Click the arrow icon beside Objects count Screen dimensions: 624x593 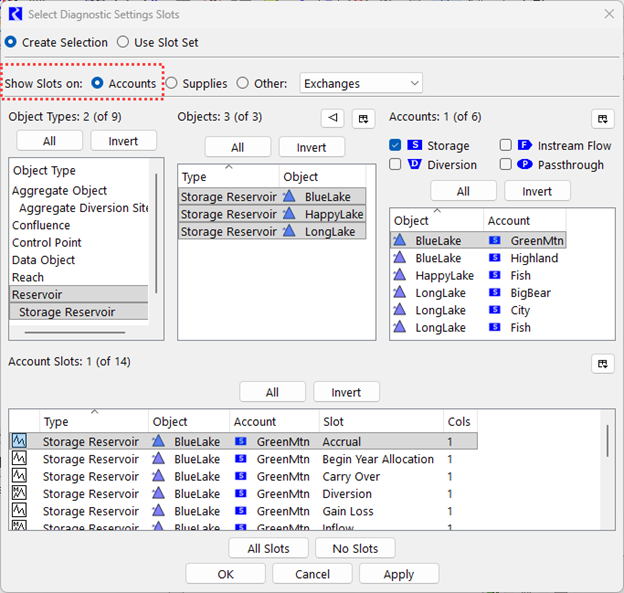[x=332, y=118]
